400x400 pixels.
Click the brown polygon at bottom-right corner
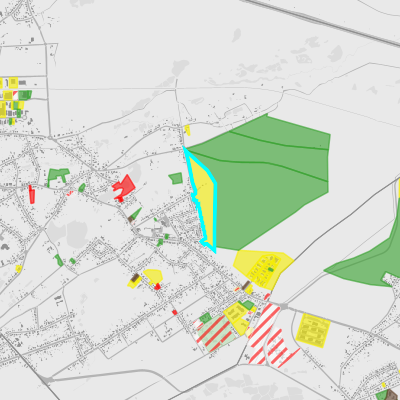click(392, 395)
